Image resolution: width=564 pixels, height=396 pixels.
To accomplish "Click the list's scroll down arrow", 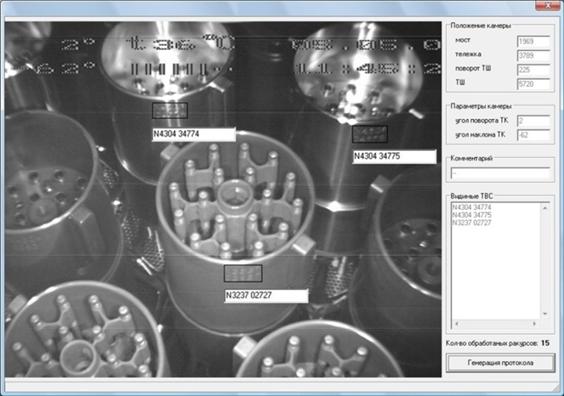I will (545, 314).
